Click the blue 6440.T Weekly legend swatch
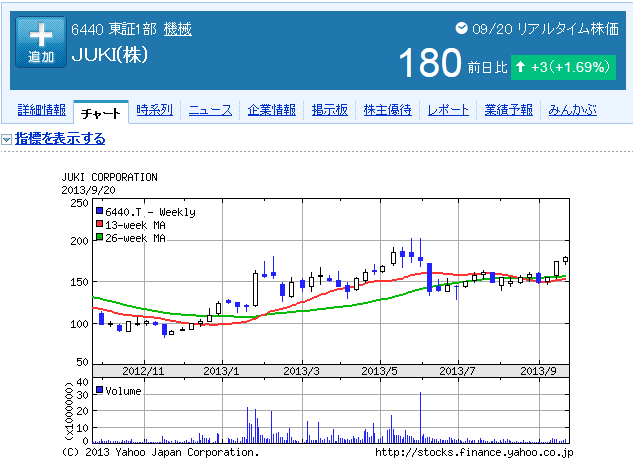Image resolution: width=633 pixels, height=462 pixels. (99, 211)
